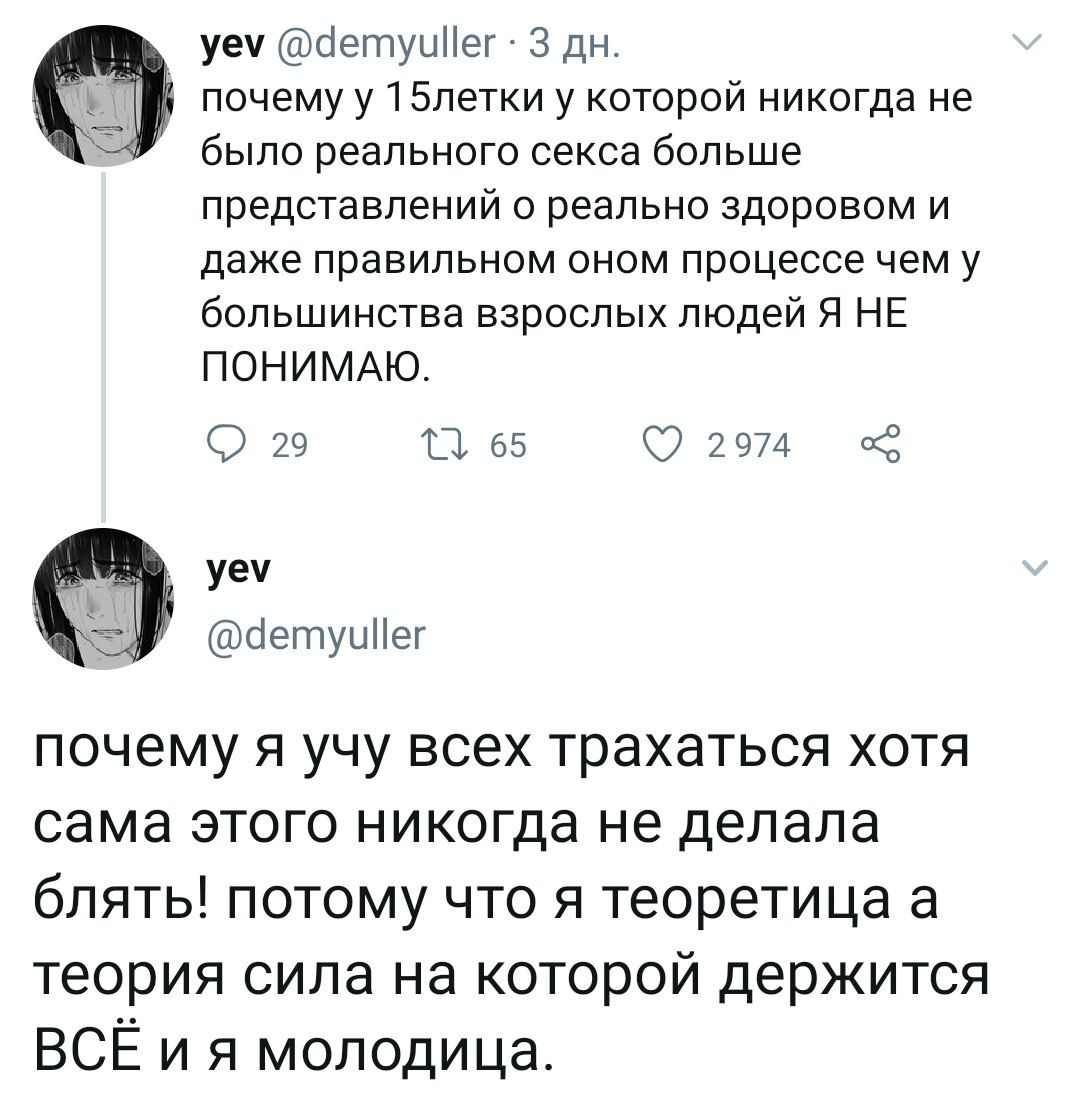
Task: Select the reply text starting 'почему я учу'
Action: 500,900
